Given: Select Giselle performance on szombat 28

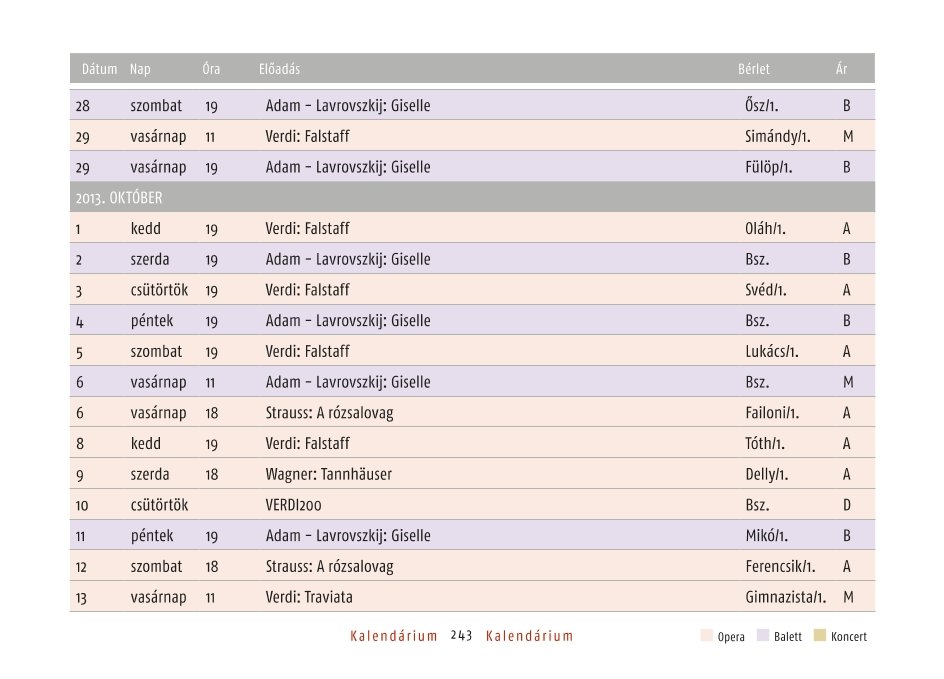Looking at the screenshot, I should pyautogui.click(x=348, y=106).
